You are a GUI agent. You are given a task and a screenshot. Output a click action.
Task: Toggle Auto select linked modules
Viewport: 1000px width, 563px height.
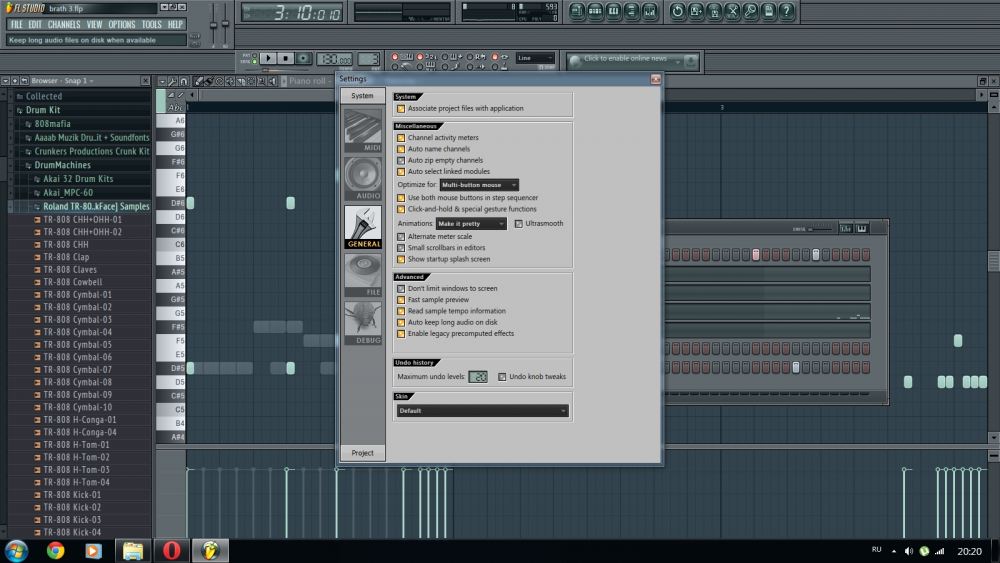(x=401, y=172)
